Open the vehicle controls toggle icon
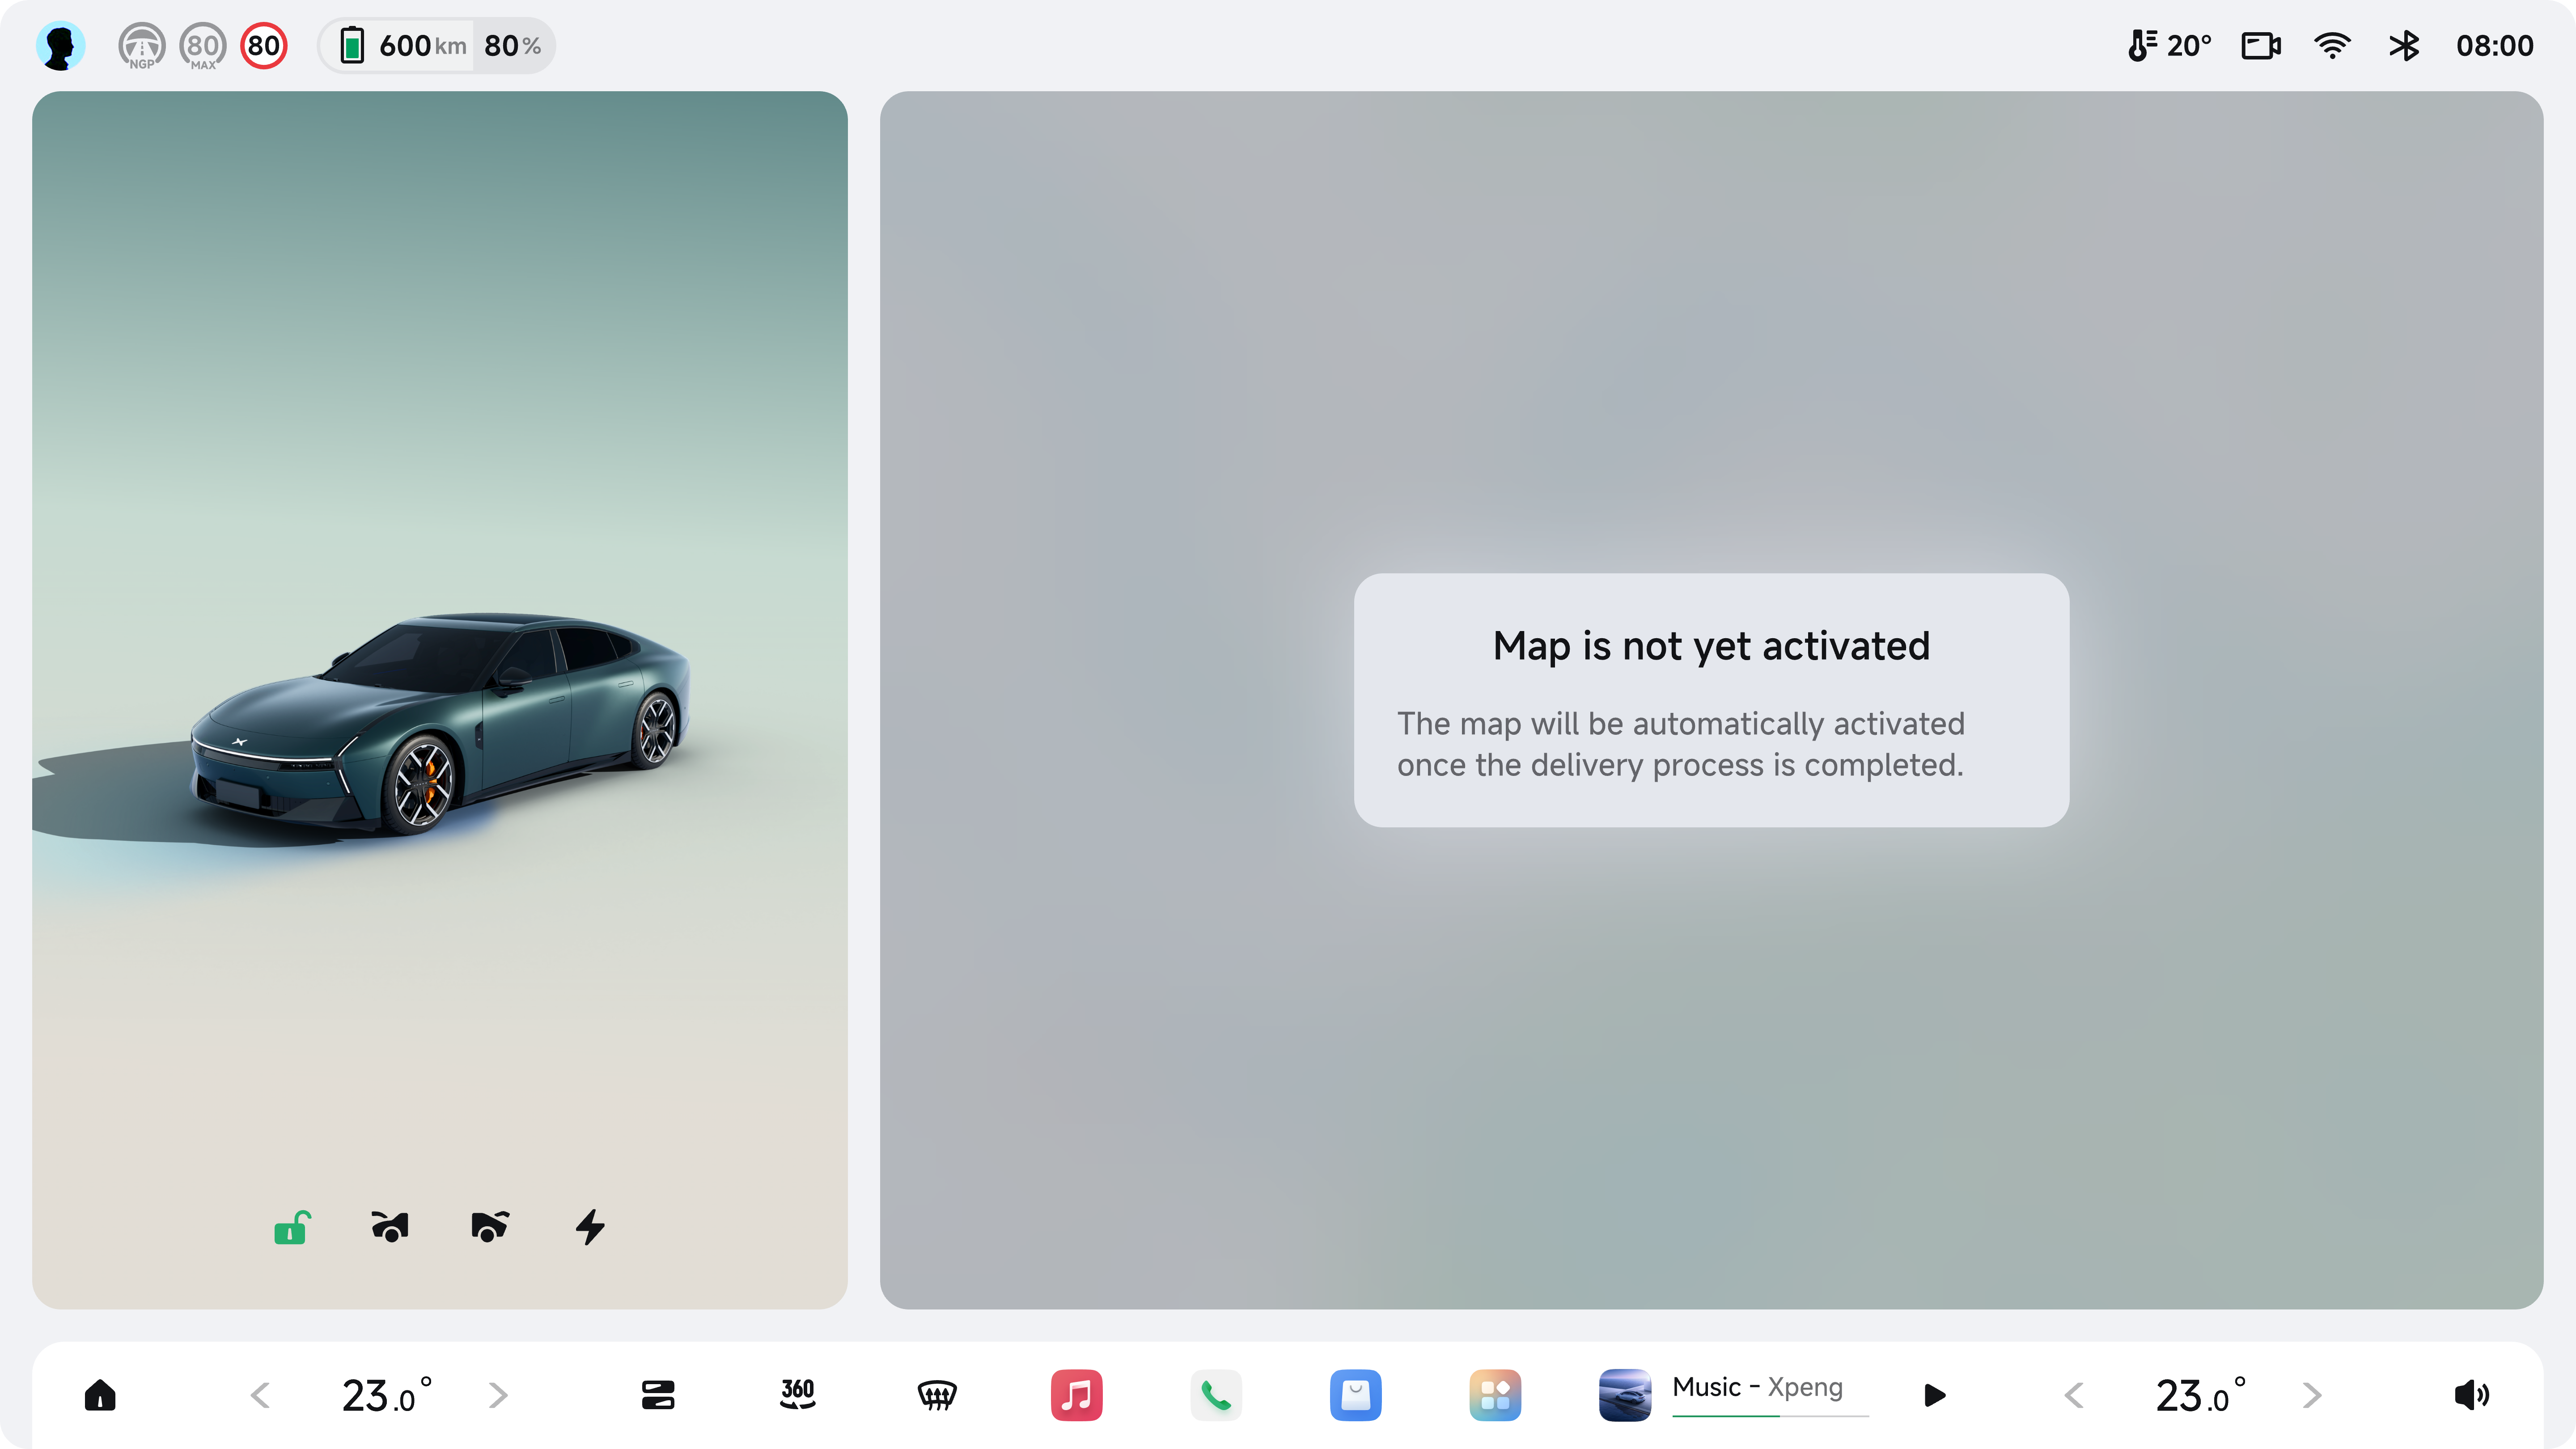Image resolution: width=2576 pixels, height=1449 pixels. coord(658,1395)
